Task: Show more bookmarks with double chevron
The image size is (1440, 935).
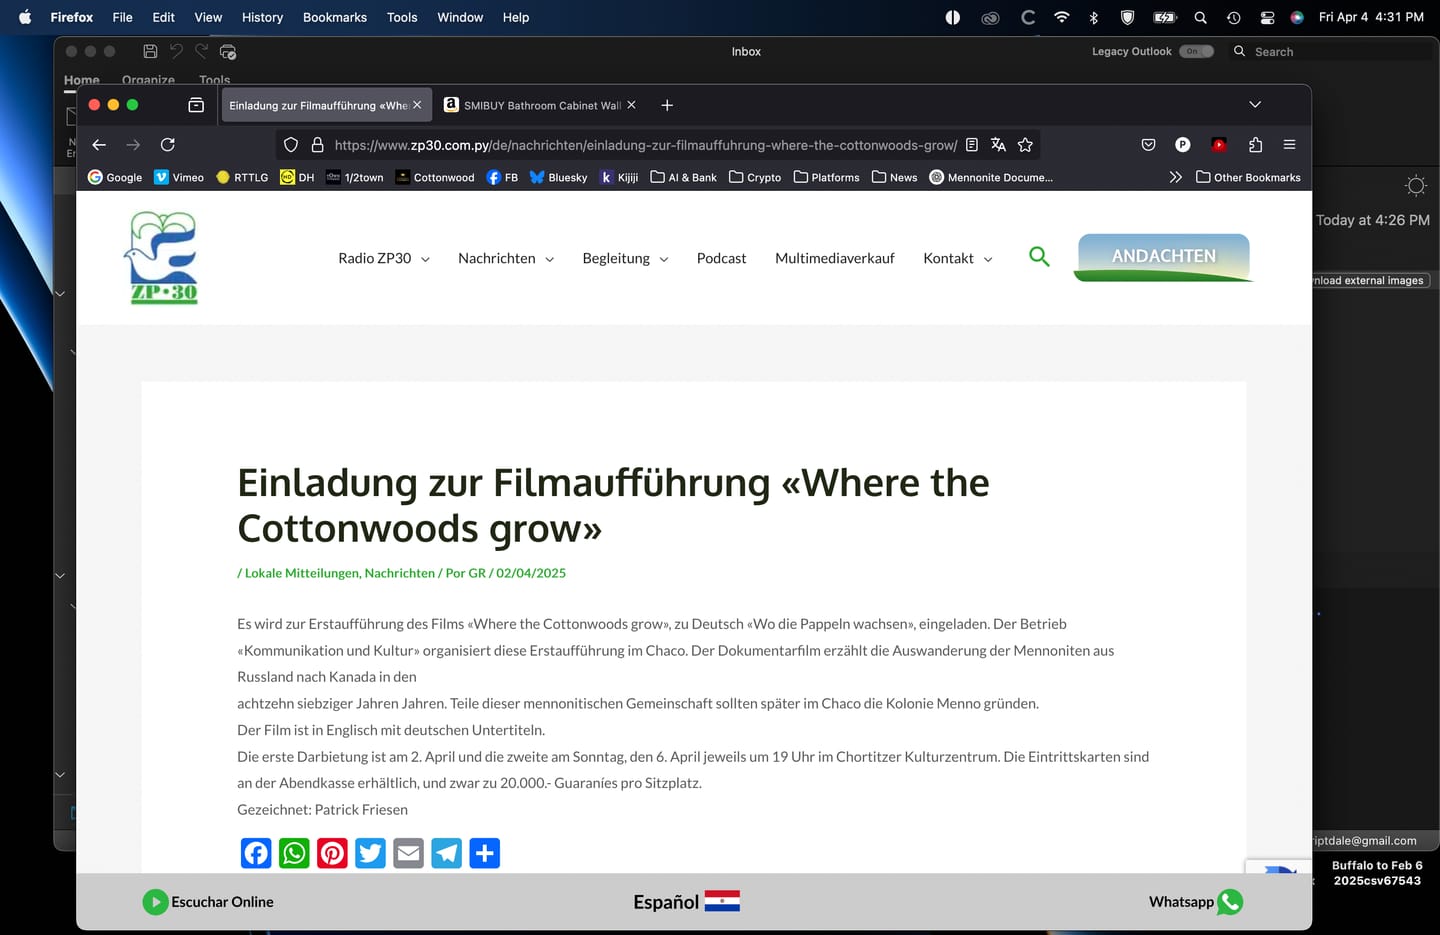Action: (1175, 177)
